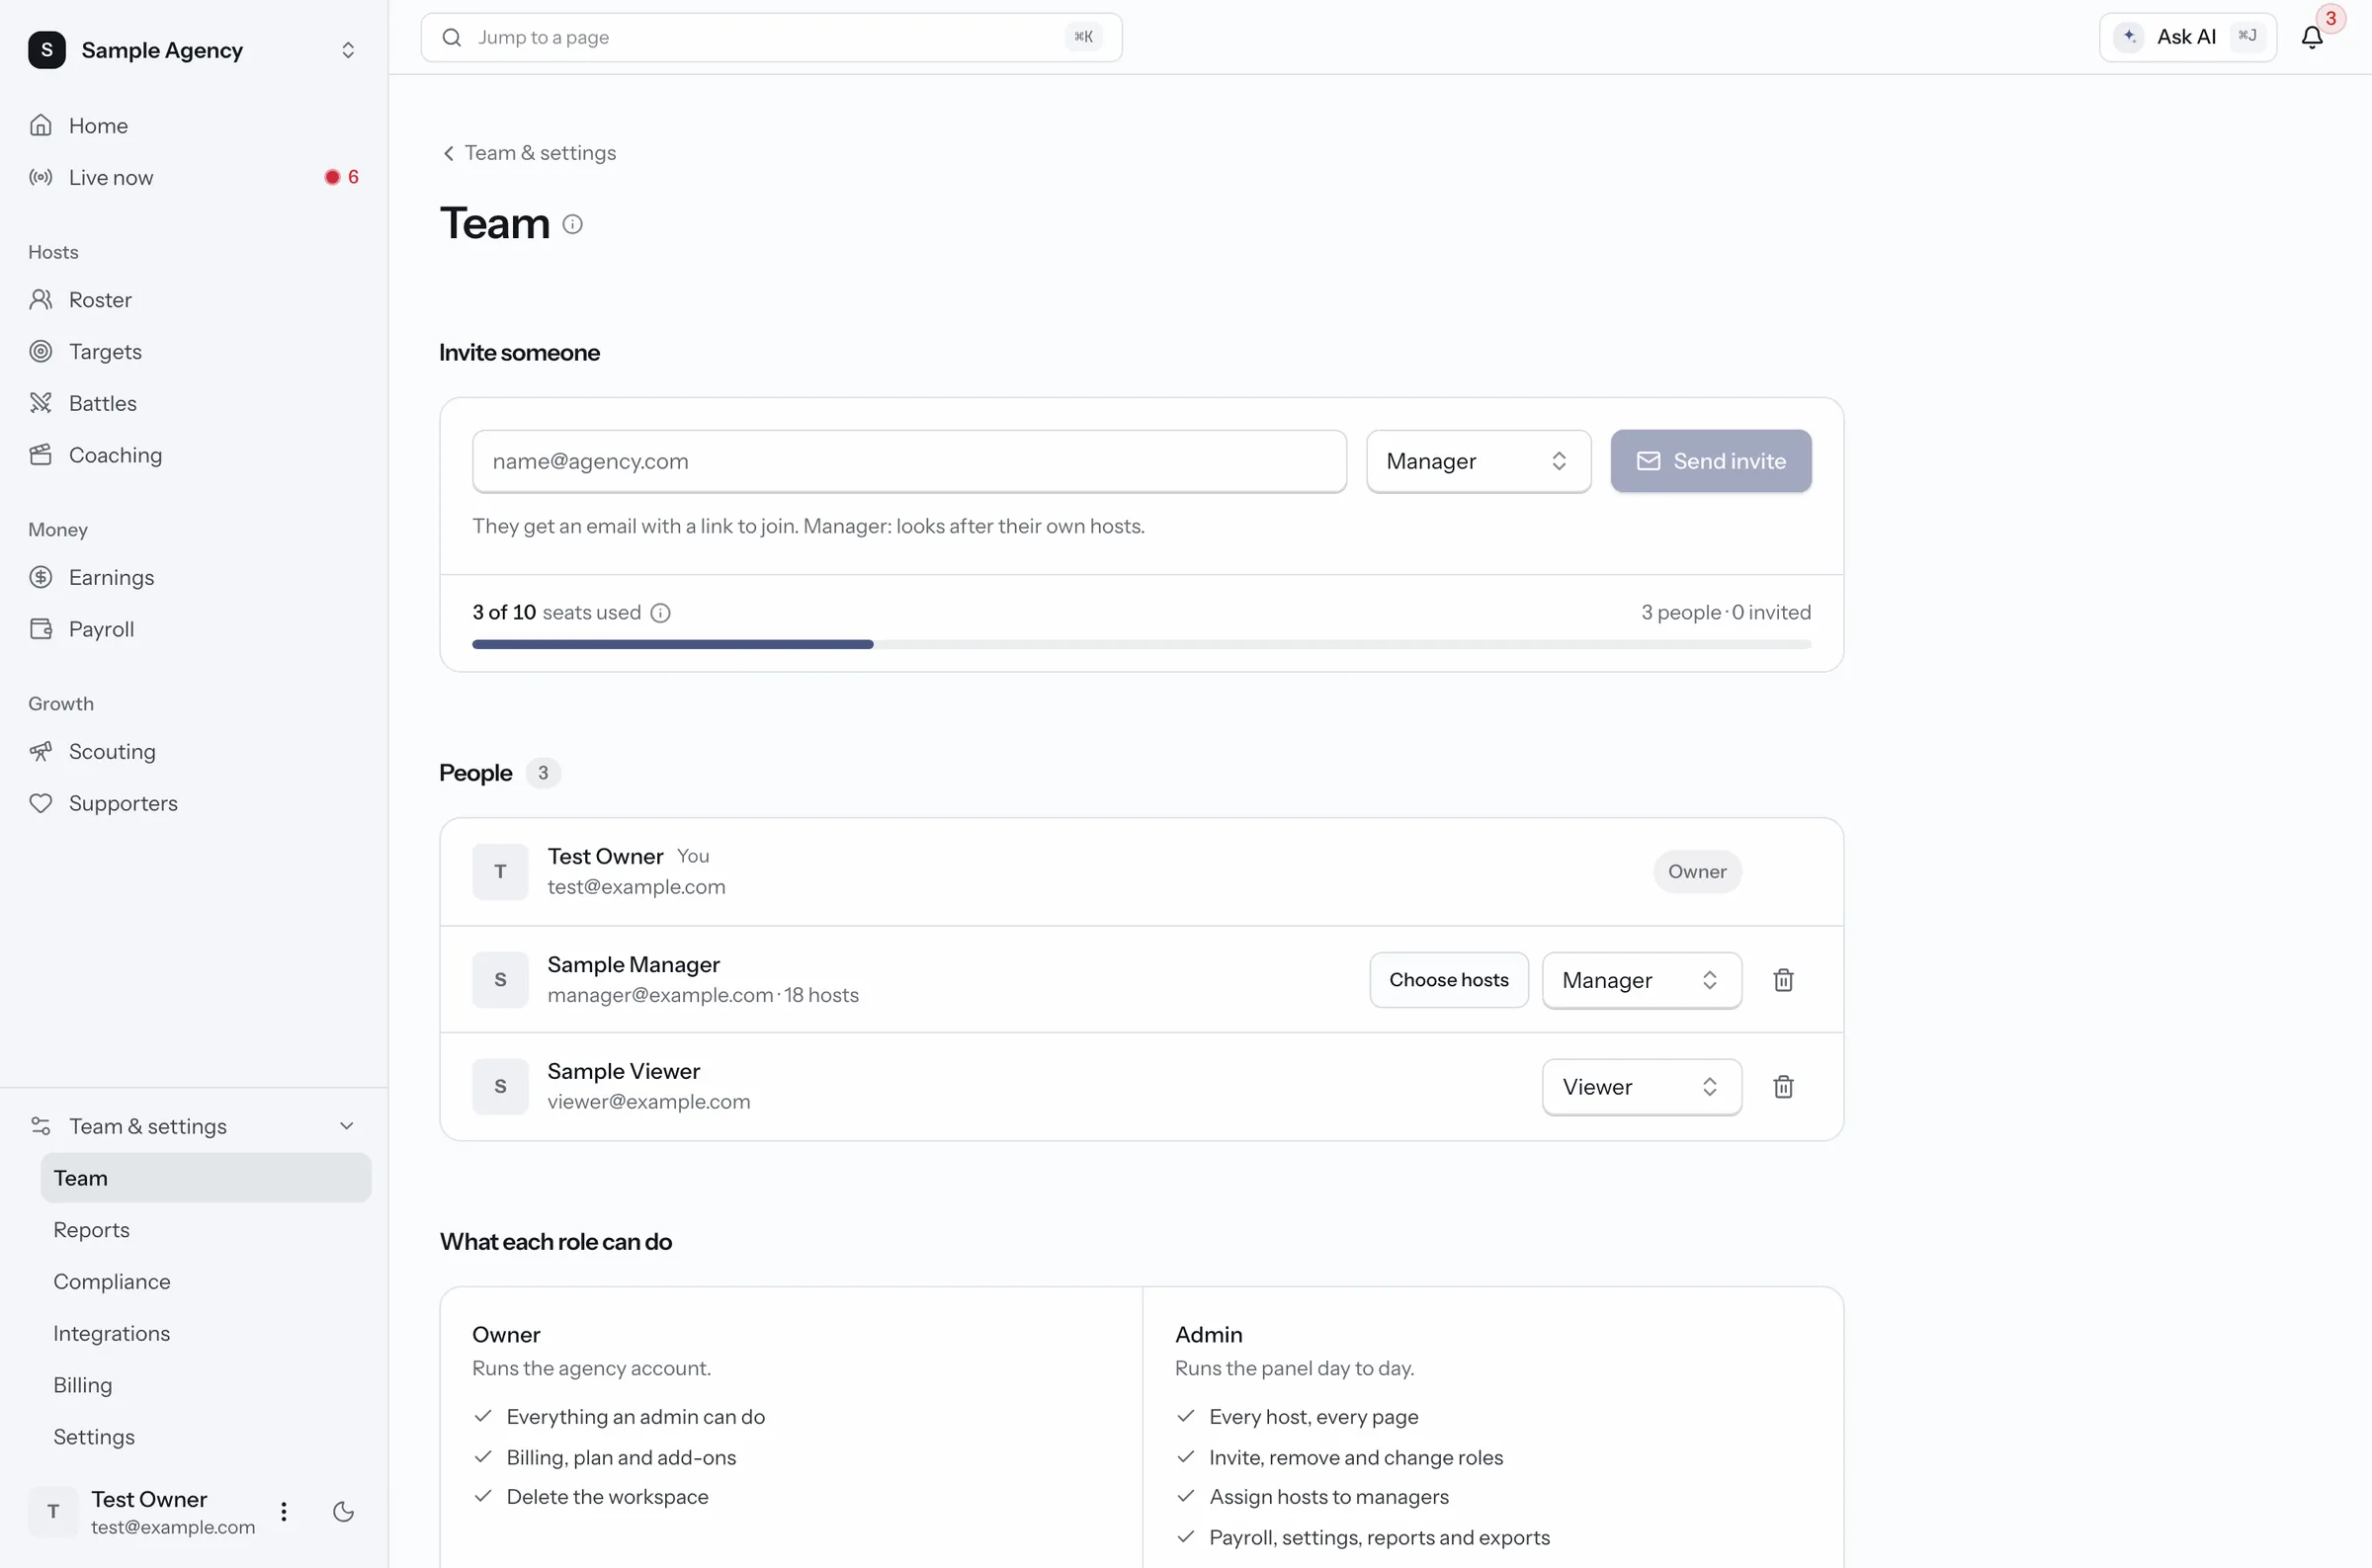Select the Team submenu item
2372x1568 pixels.
pyautogui.click(x=206, y=1178)
